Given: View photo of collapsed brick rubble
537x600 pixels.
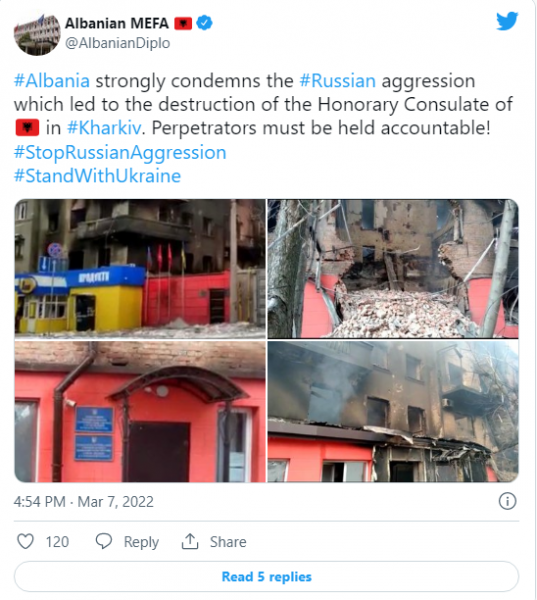Looking at the screenshot, I should pyautogui.click(x=393, y=269).
